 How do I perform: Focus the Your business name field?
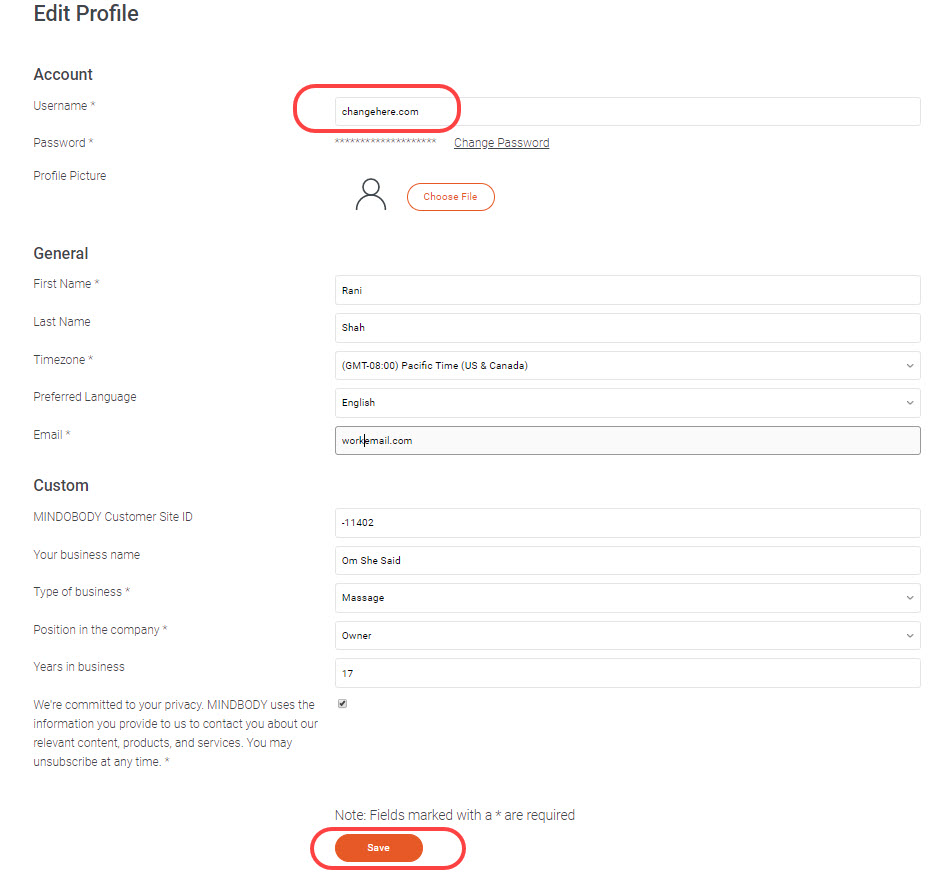[x=626, y=561]
